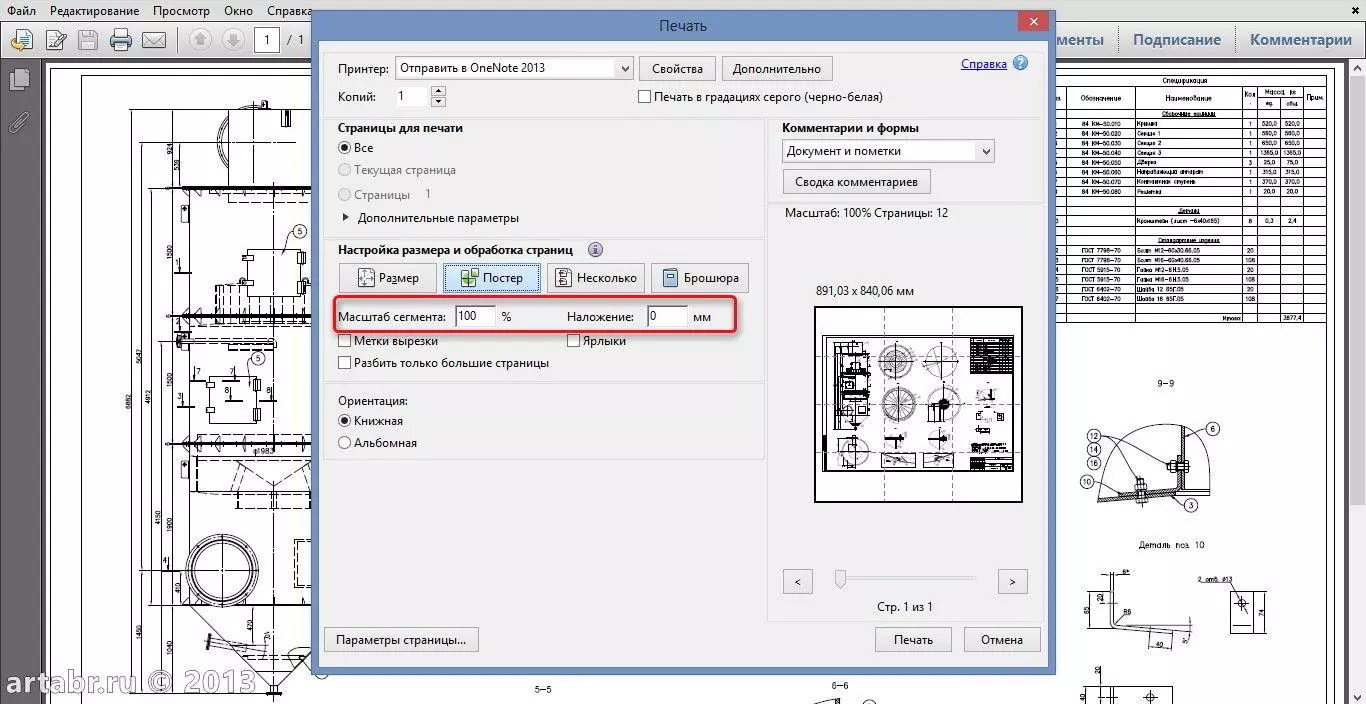Screen dimensions: 1366x704
Task: Click the Print icon in the toolbar
Action: pyautogui.click(x=119, y=39)
